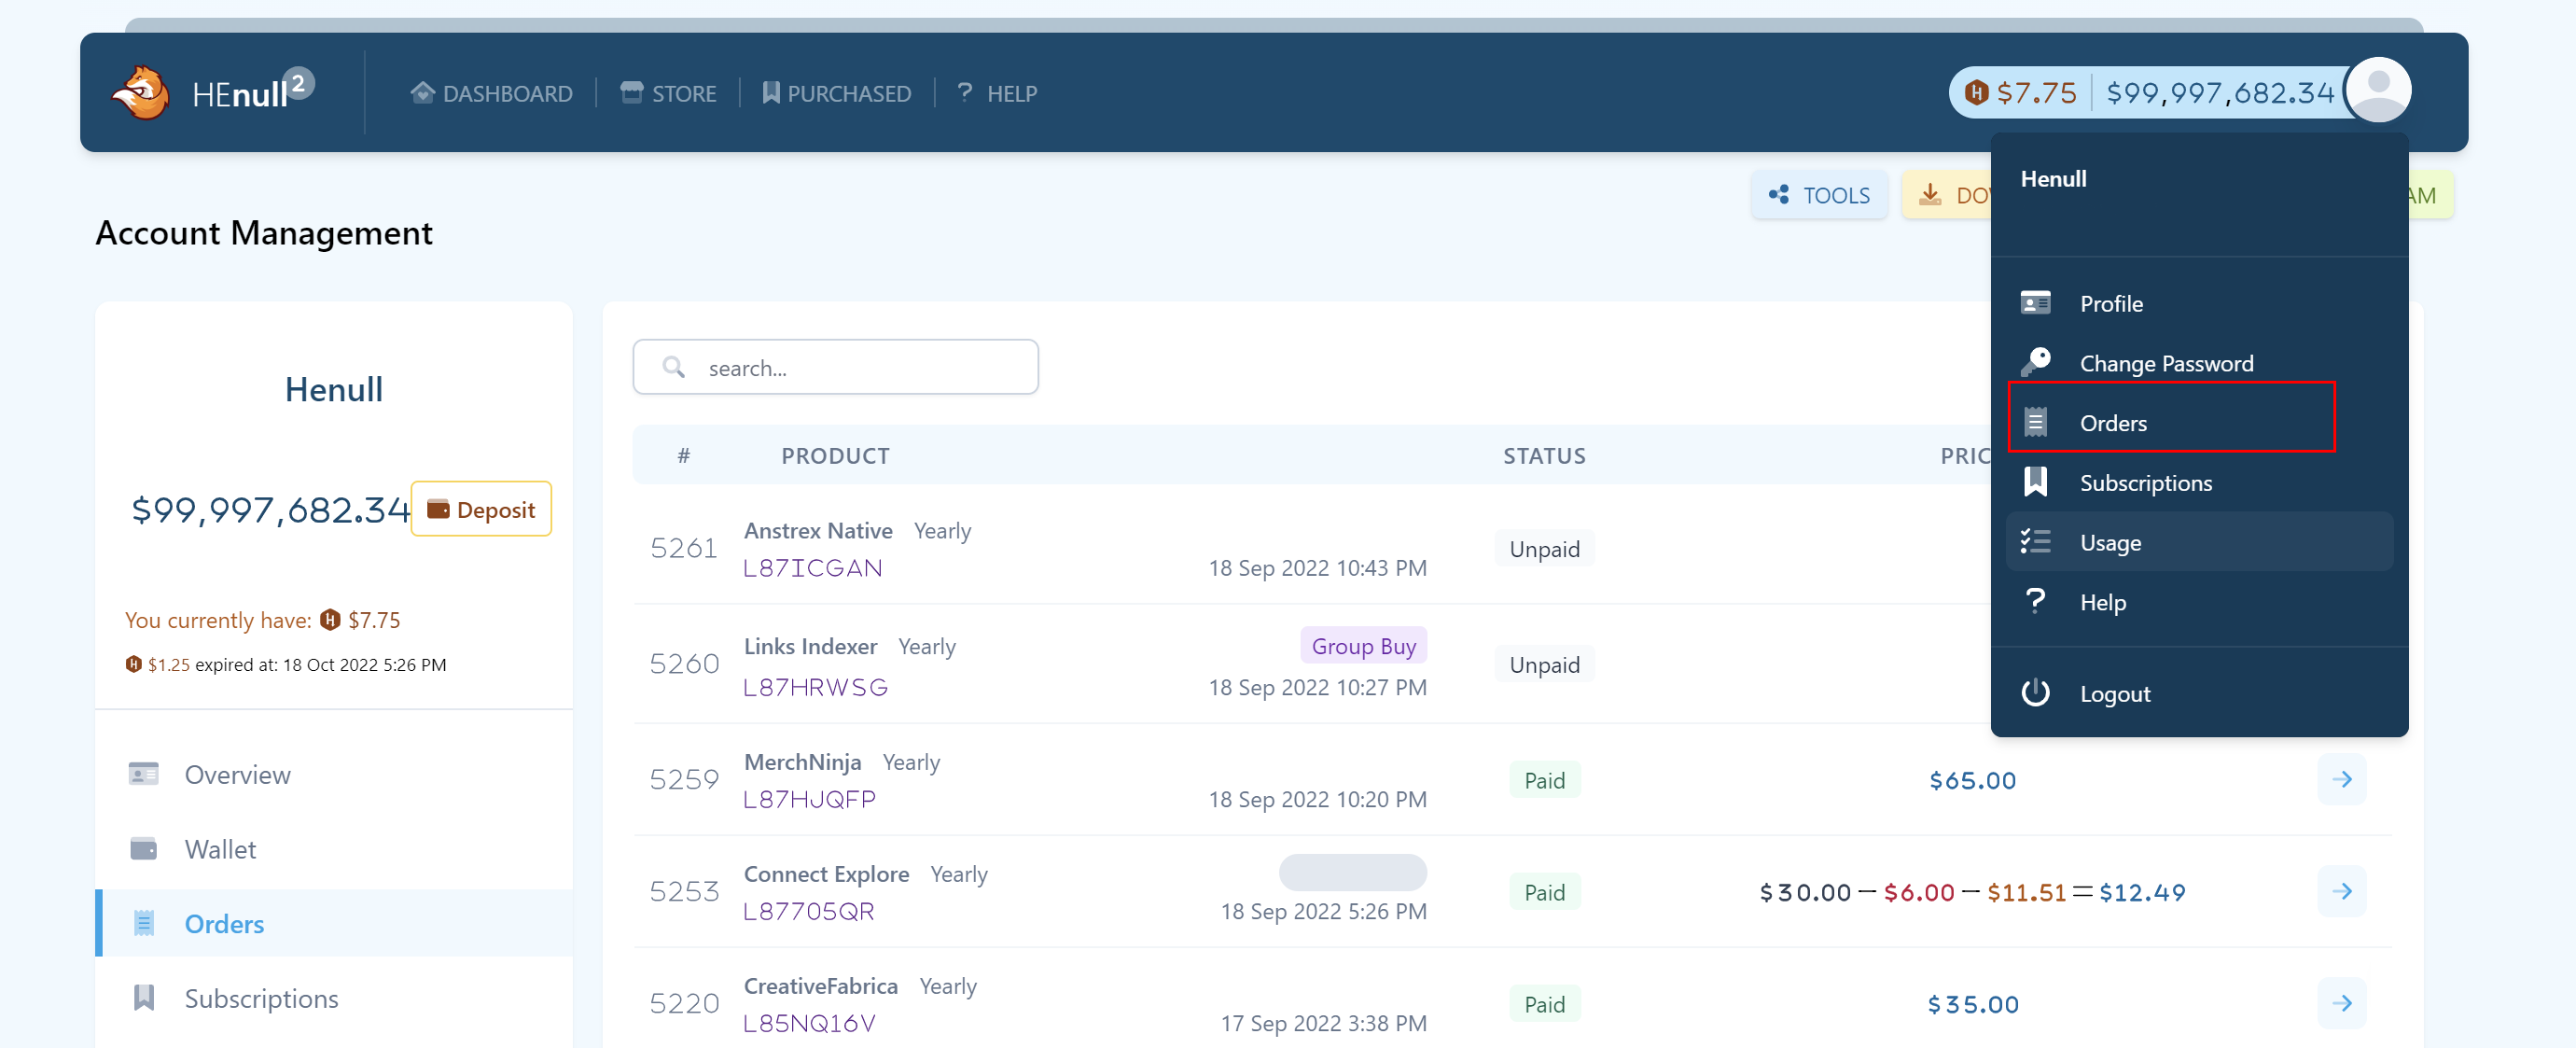Screen dimensions: 2576x1048
Task: Choose Change Password from the dropdown
Action: pyautogui.click(x=2199, y=363)
